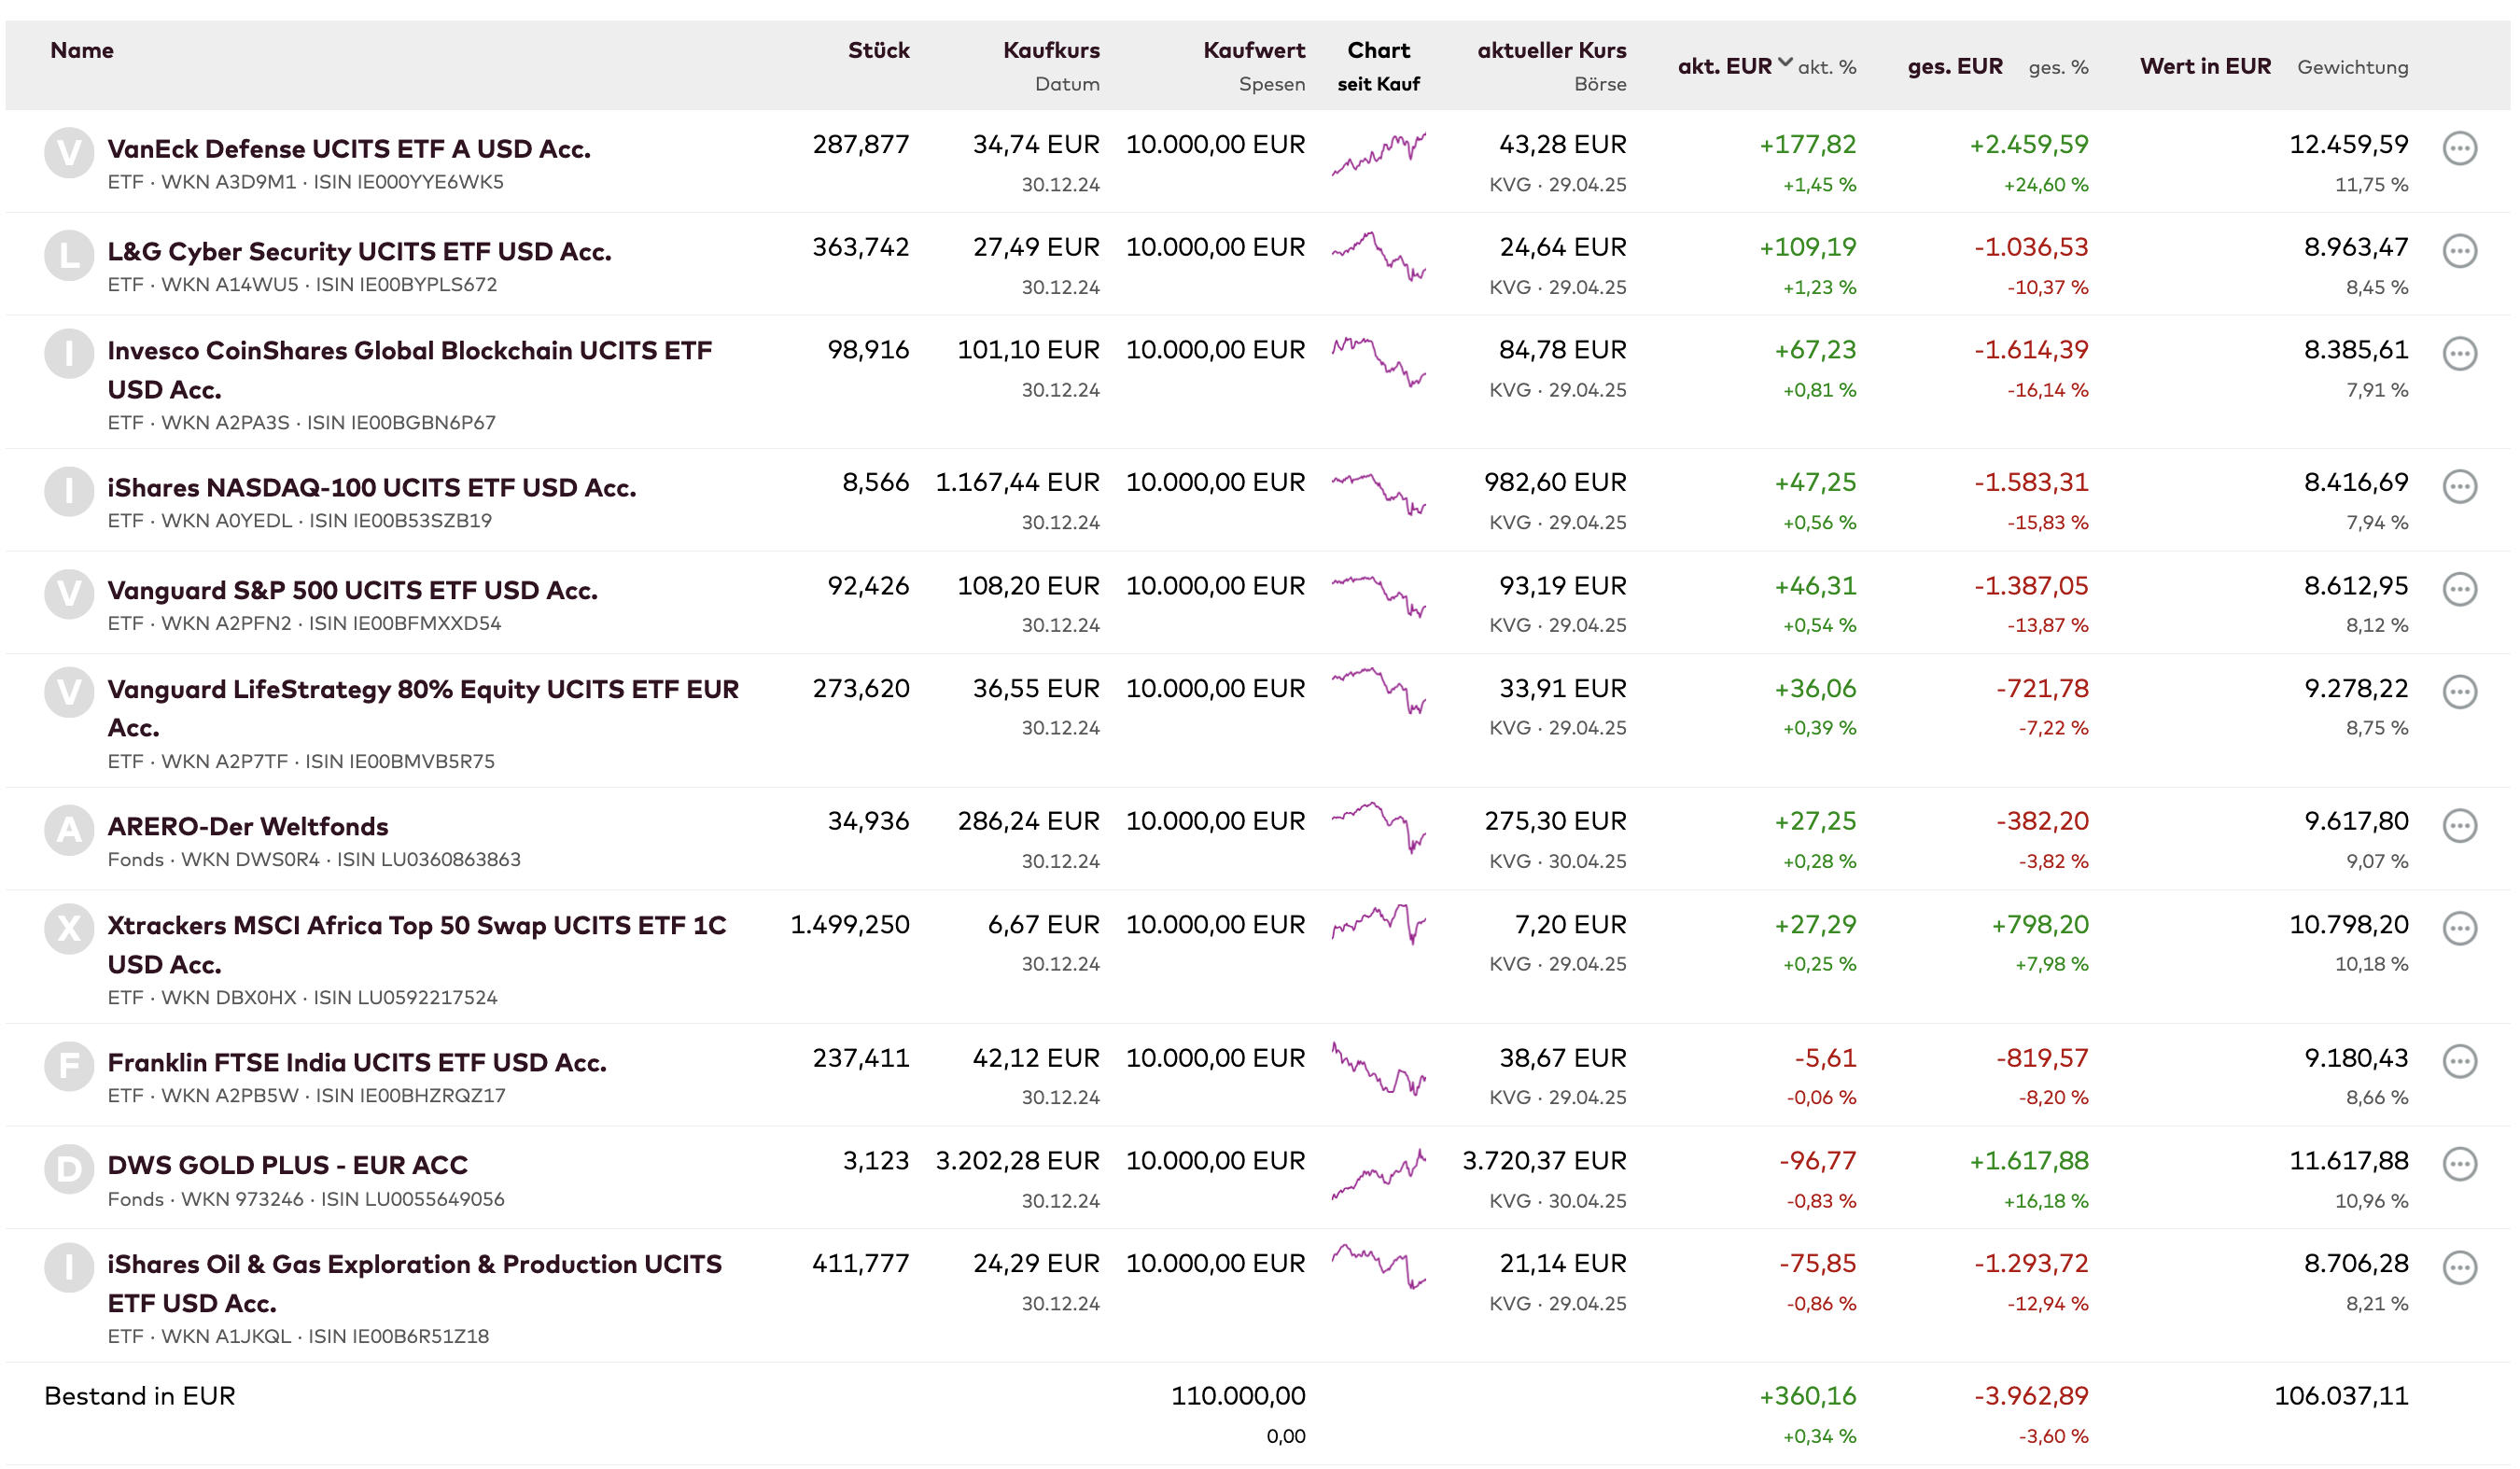Sort table by ges. EUR column

1954,67
